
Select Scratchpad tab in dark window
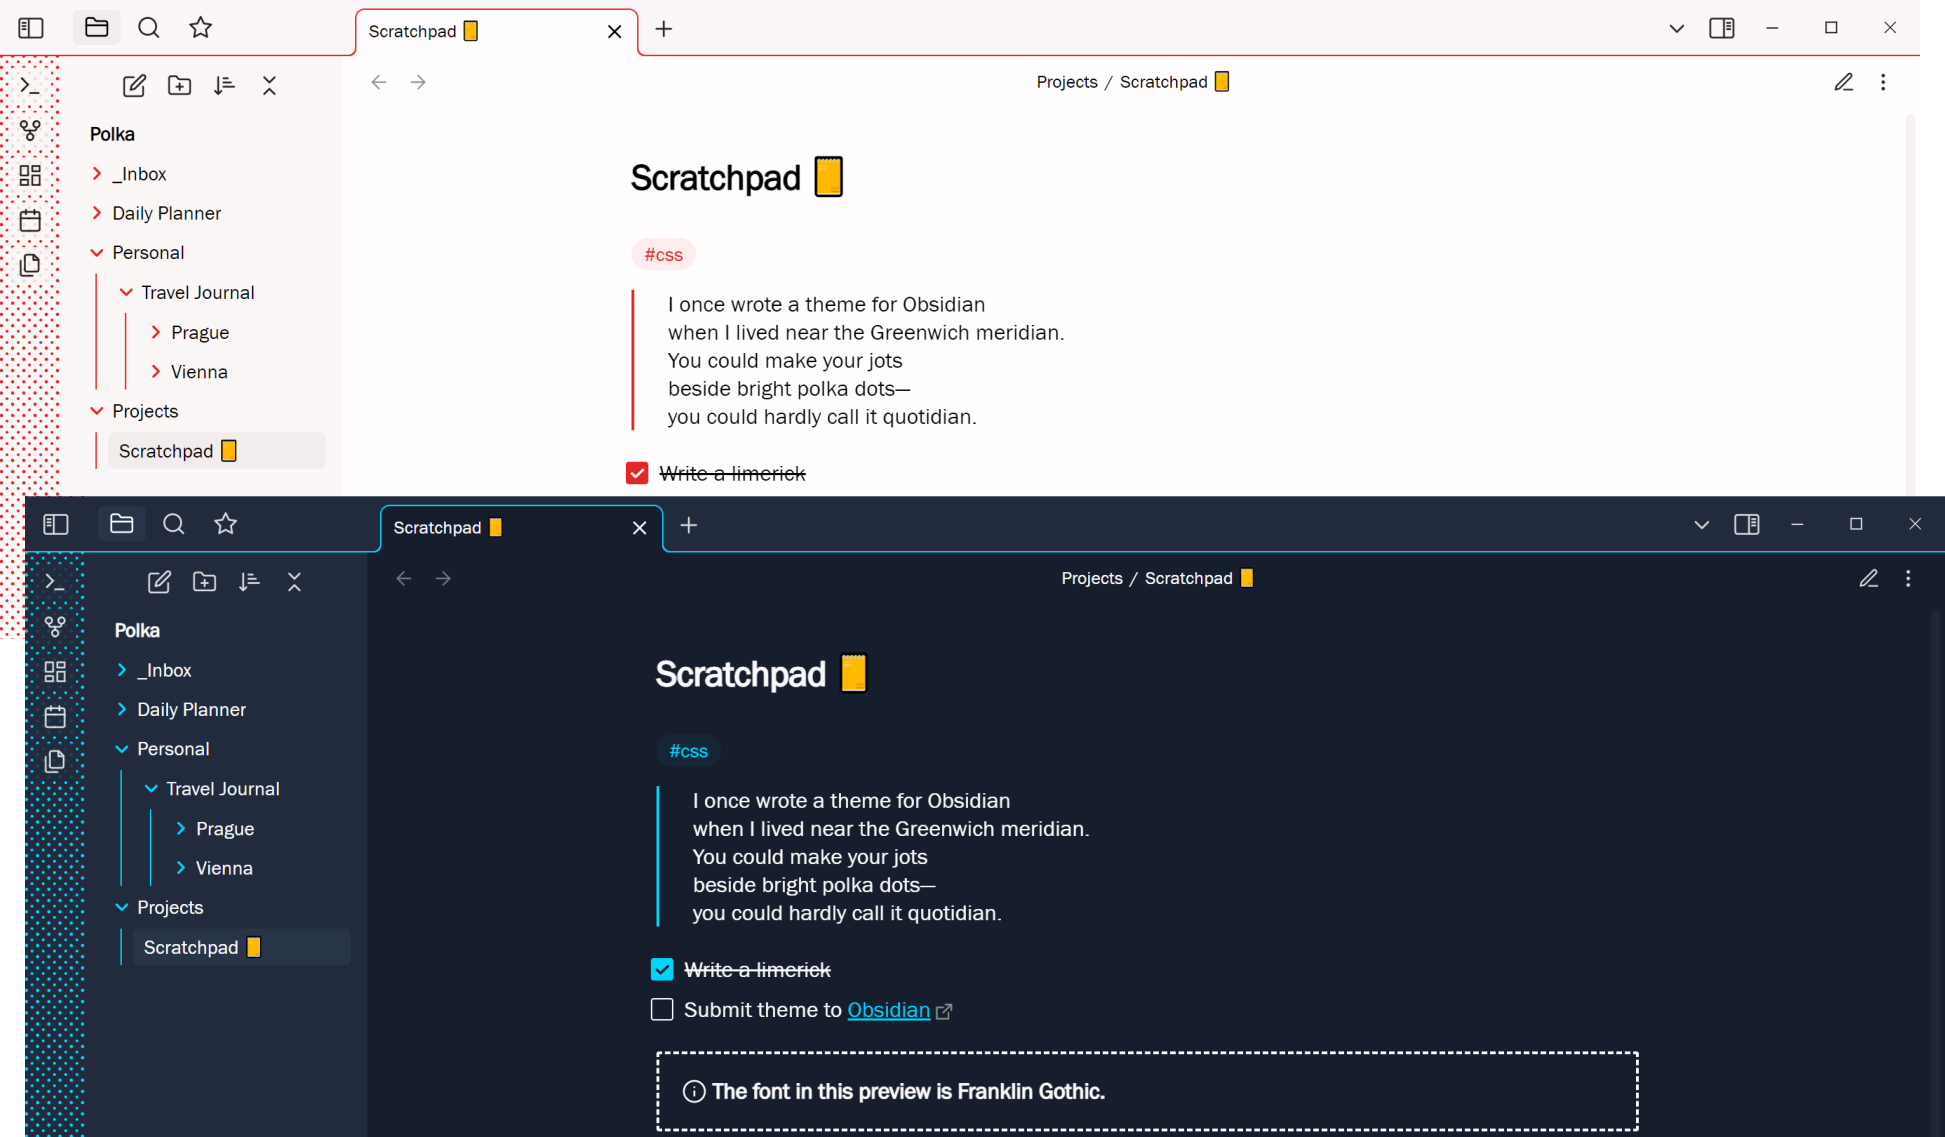tap(522, 528)
